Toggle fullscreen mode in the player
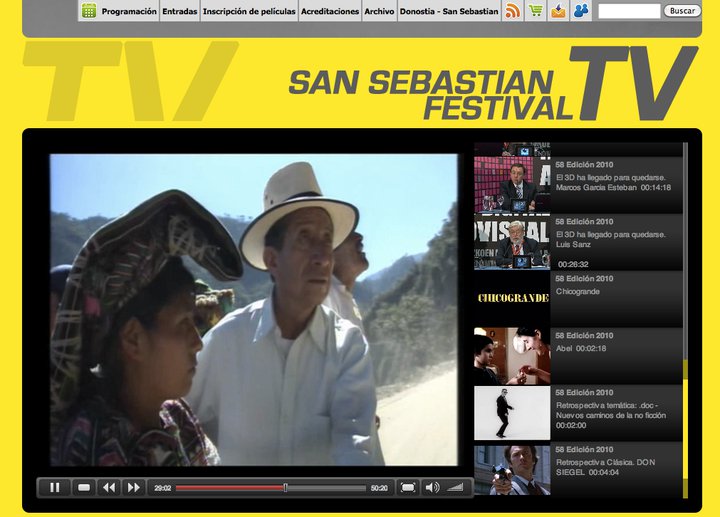The height and width of the screenshot is (517, 720). tap(408, 488)
